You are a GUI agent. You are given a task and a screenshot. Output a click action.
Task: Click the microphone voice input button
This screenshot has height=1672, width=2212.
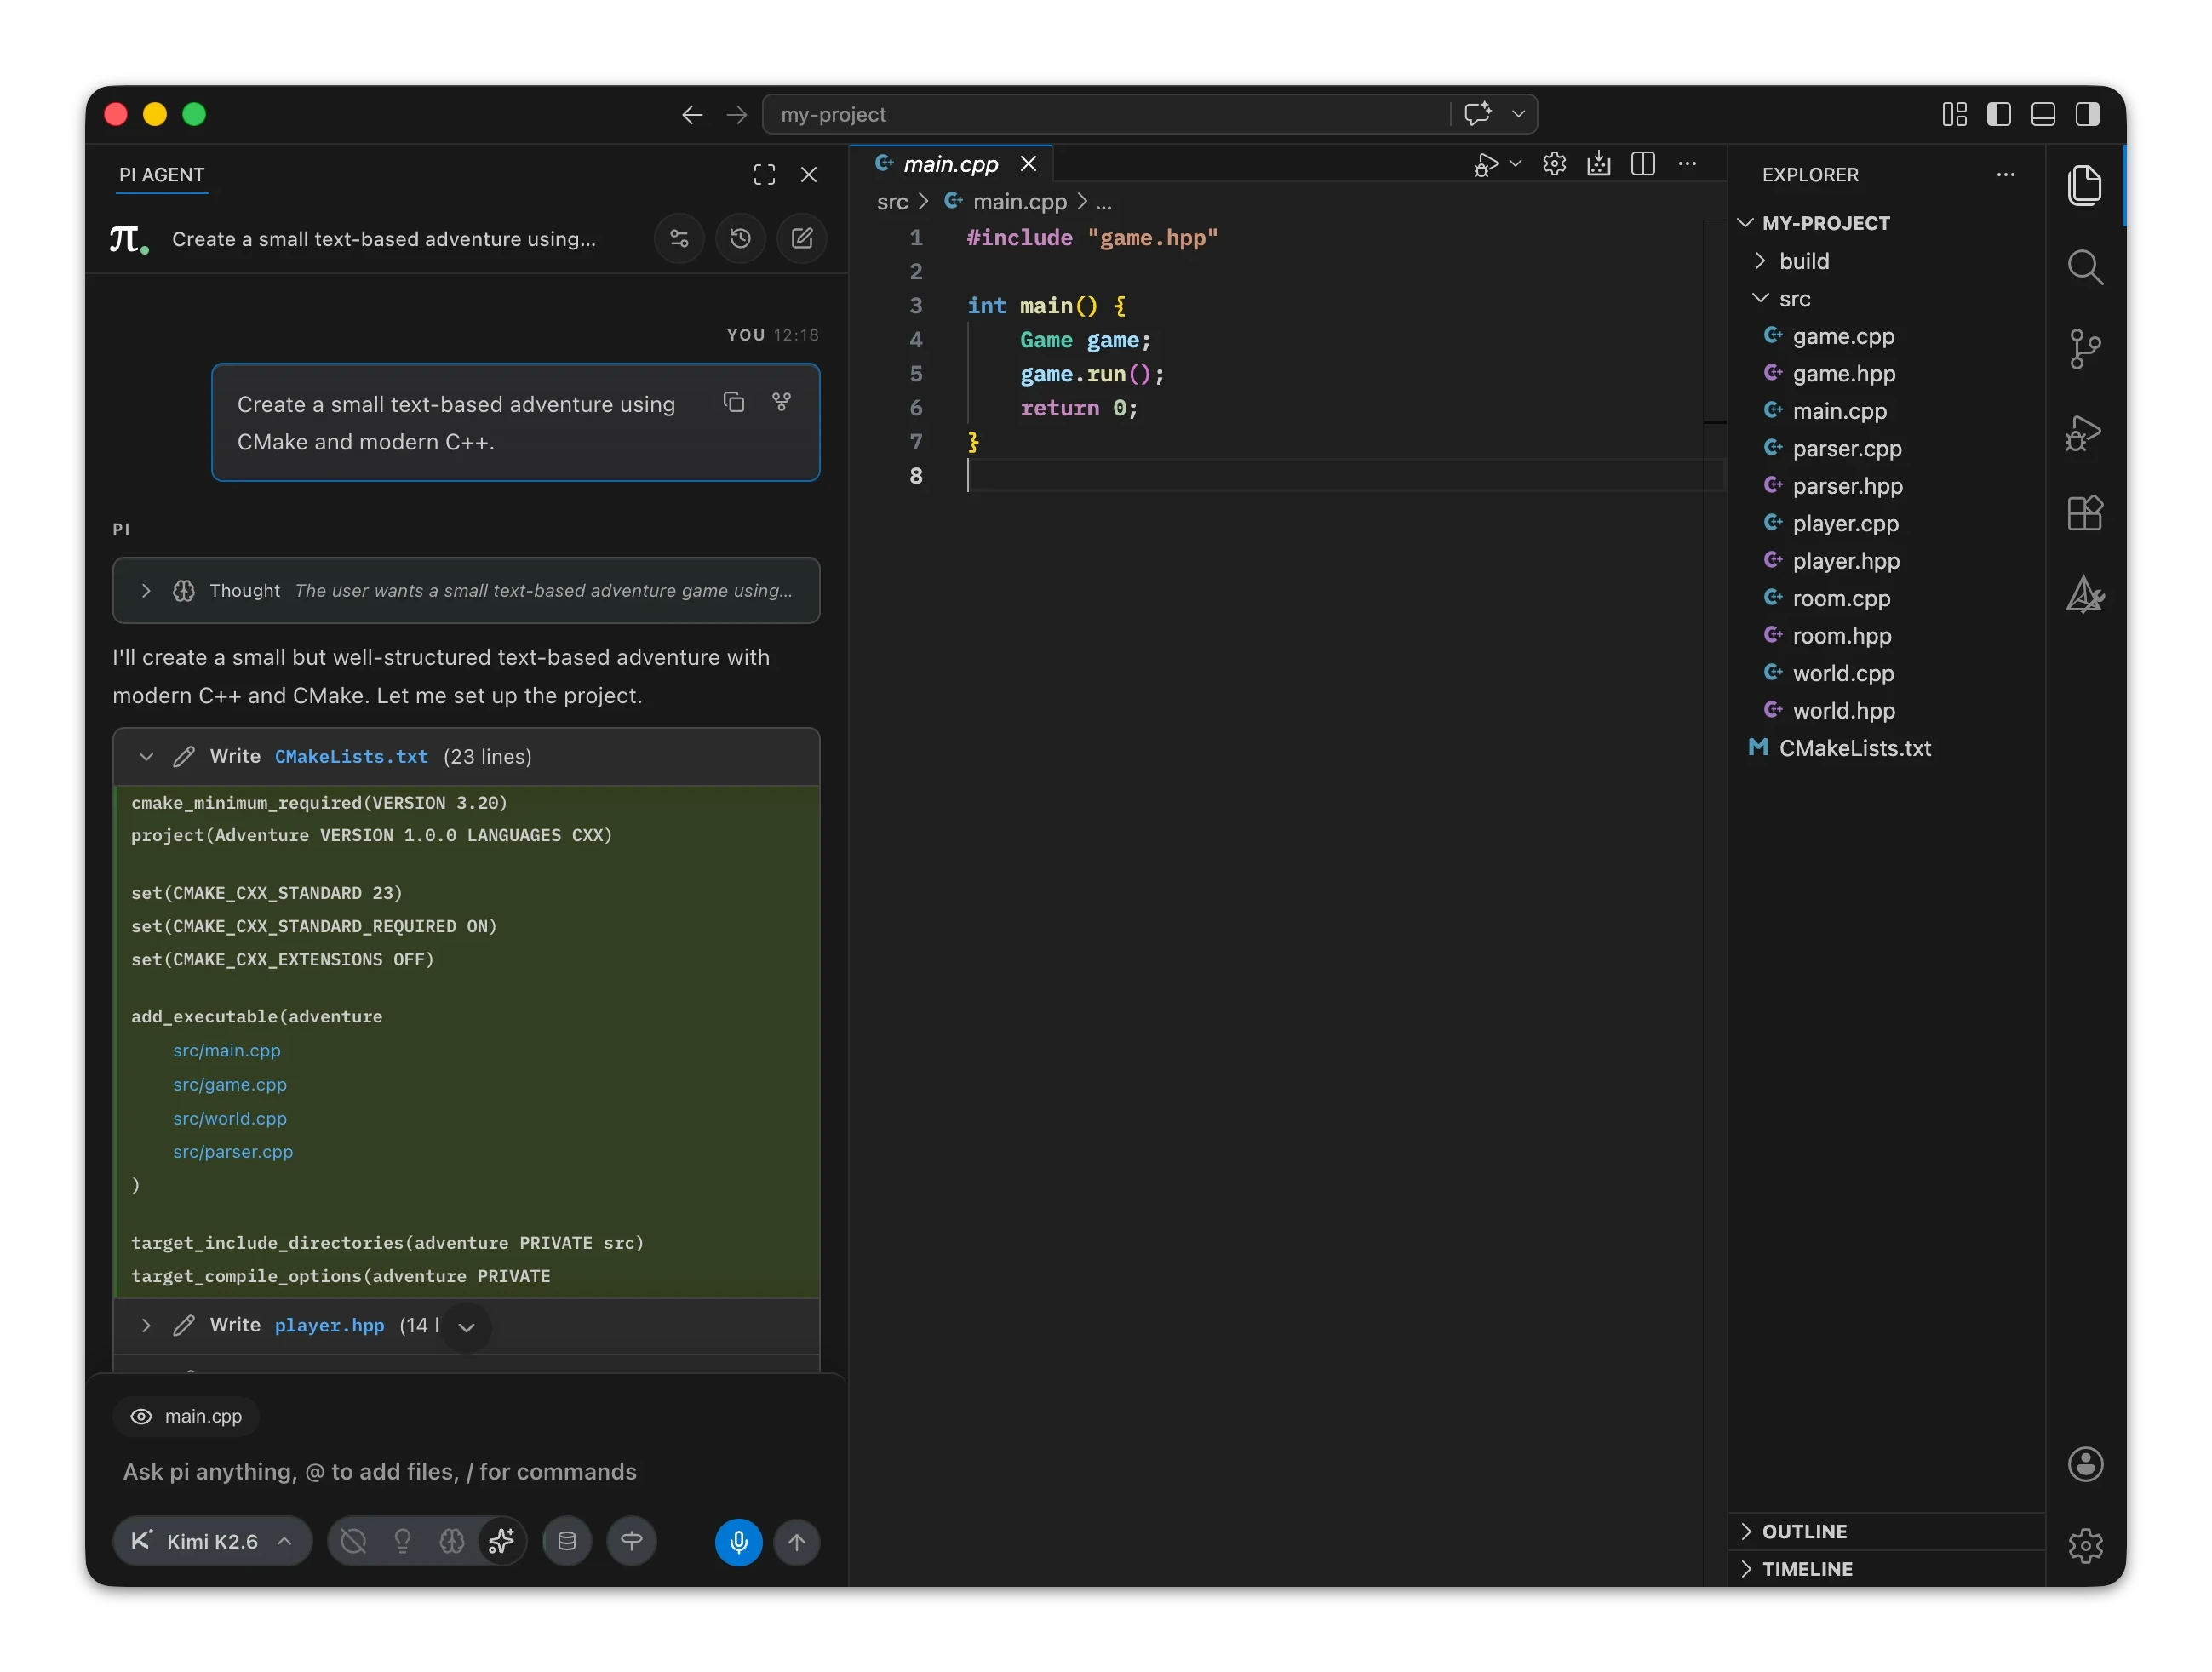point(738,1541)
